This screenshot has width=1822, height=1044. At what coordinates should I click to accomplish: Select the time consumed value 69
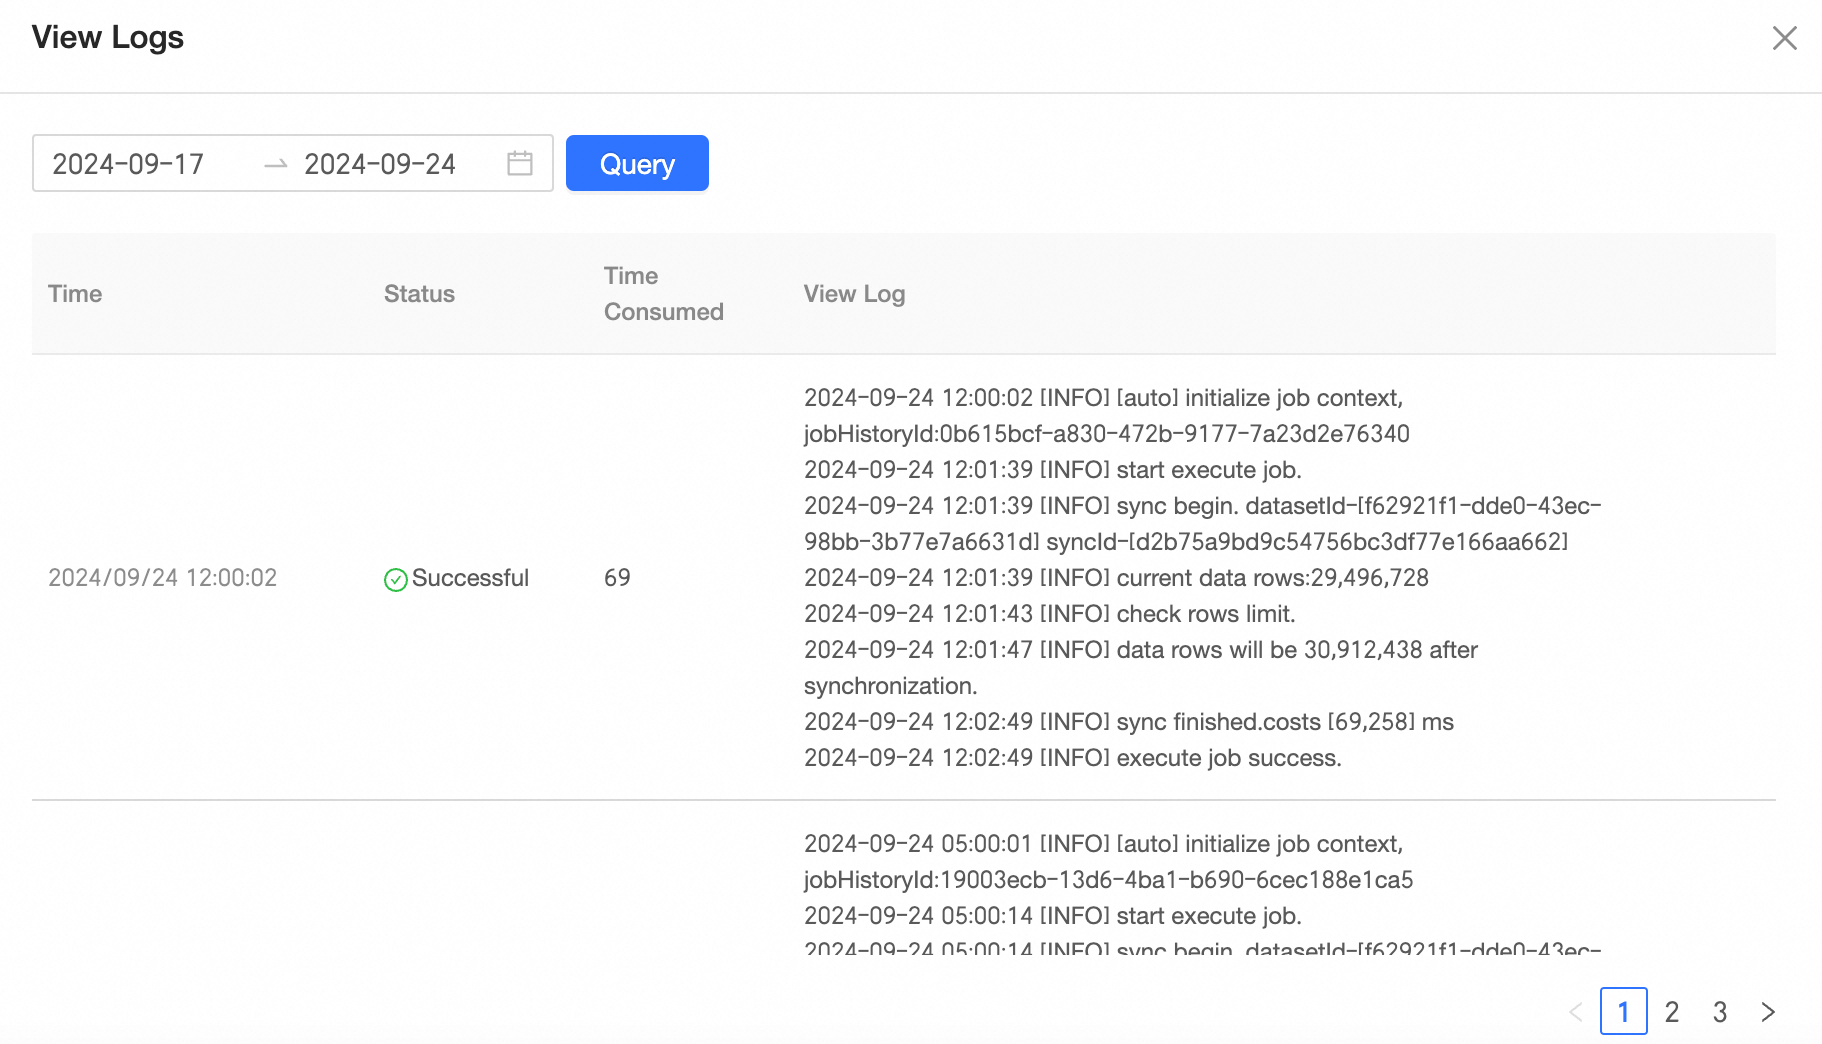tap(617, 578)
